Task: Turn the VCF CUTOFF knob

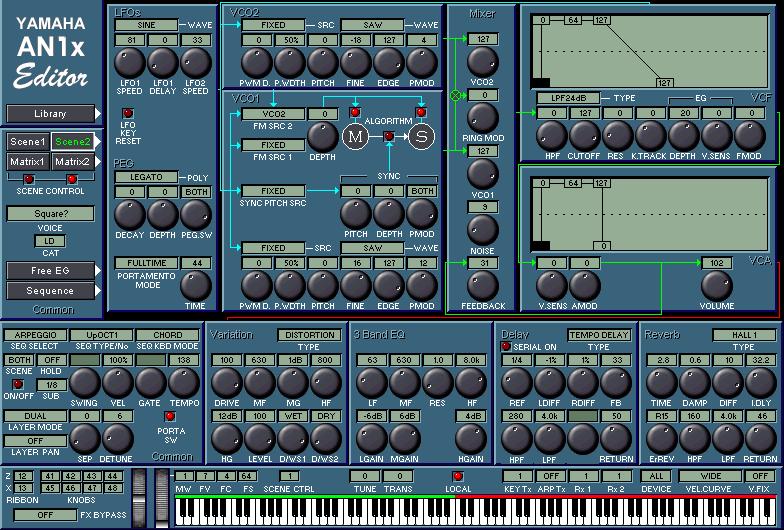Action: (x=584, y=136)
